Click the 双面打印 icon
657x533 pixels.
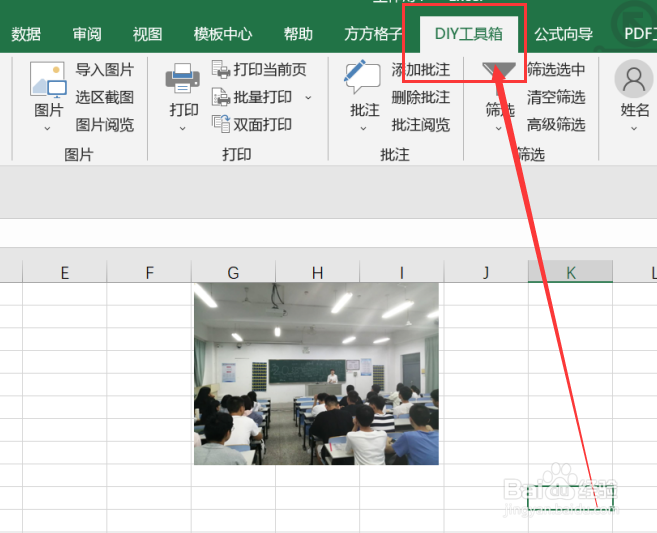[221, 124]
